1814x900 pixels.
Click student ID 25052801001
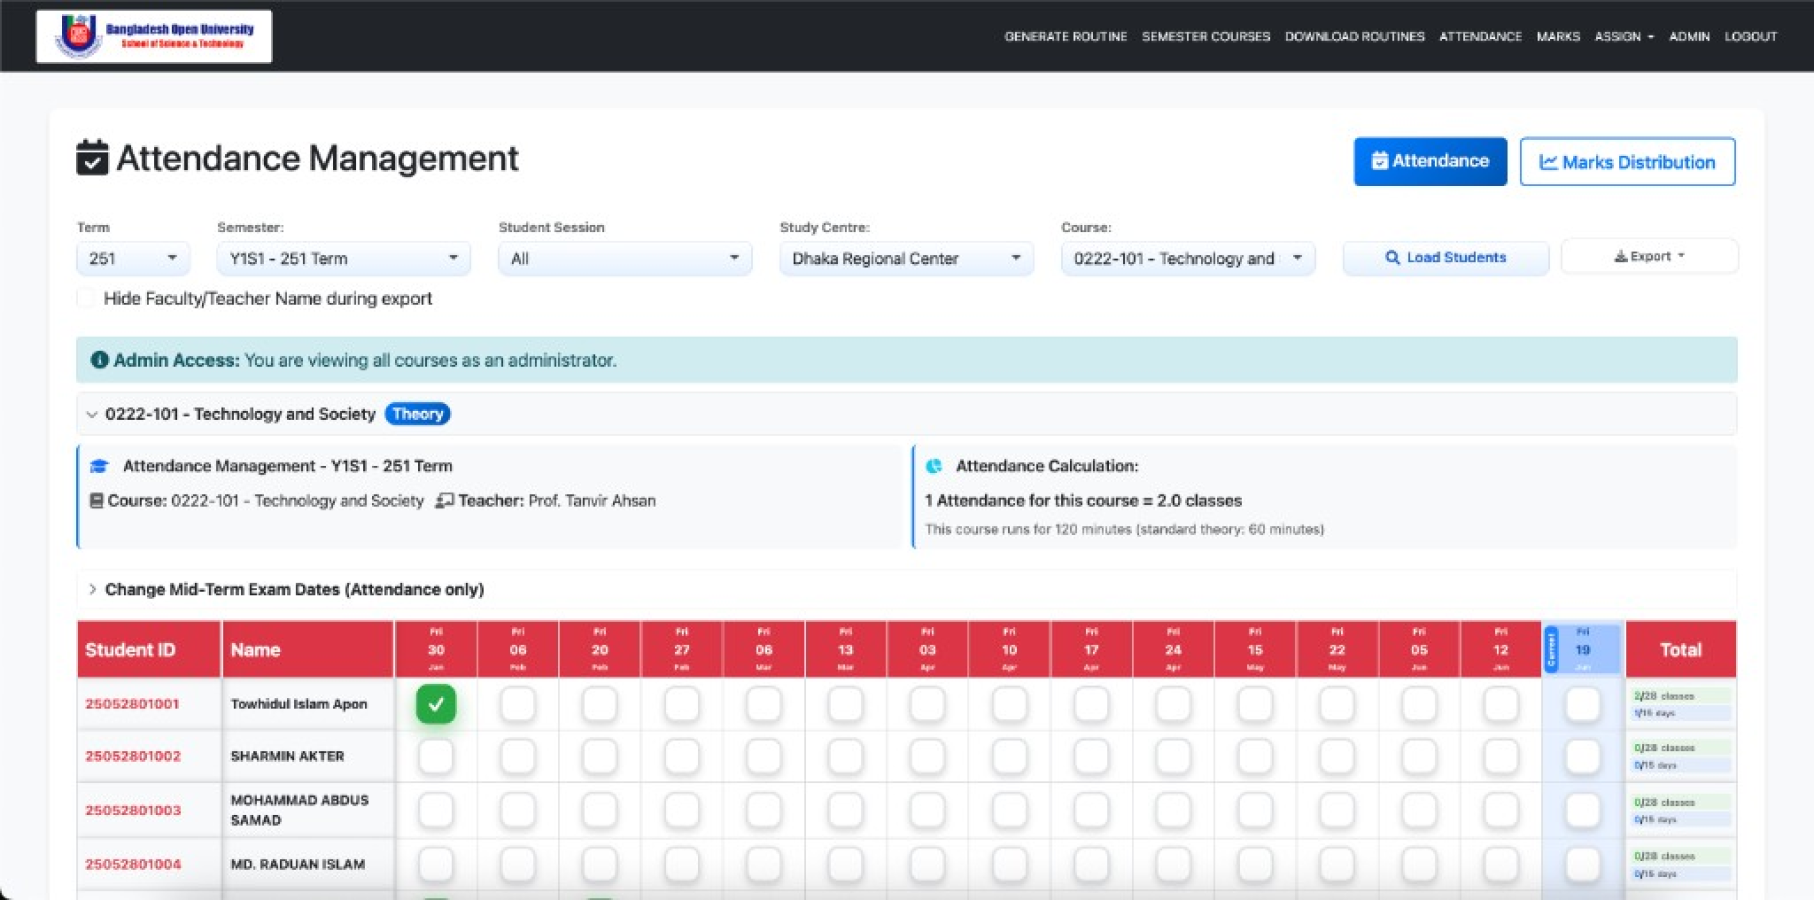click(x=132, y=704)
